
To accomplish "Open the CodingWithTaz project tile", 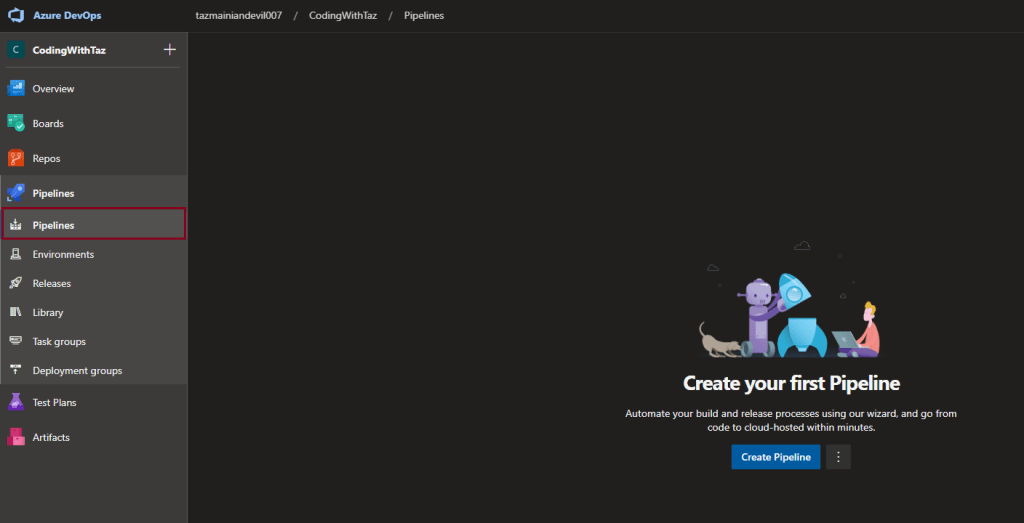I will coord(69,50).
